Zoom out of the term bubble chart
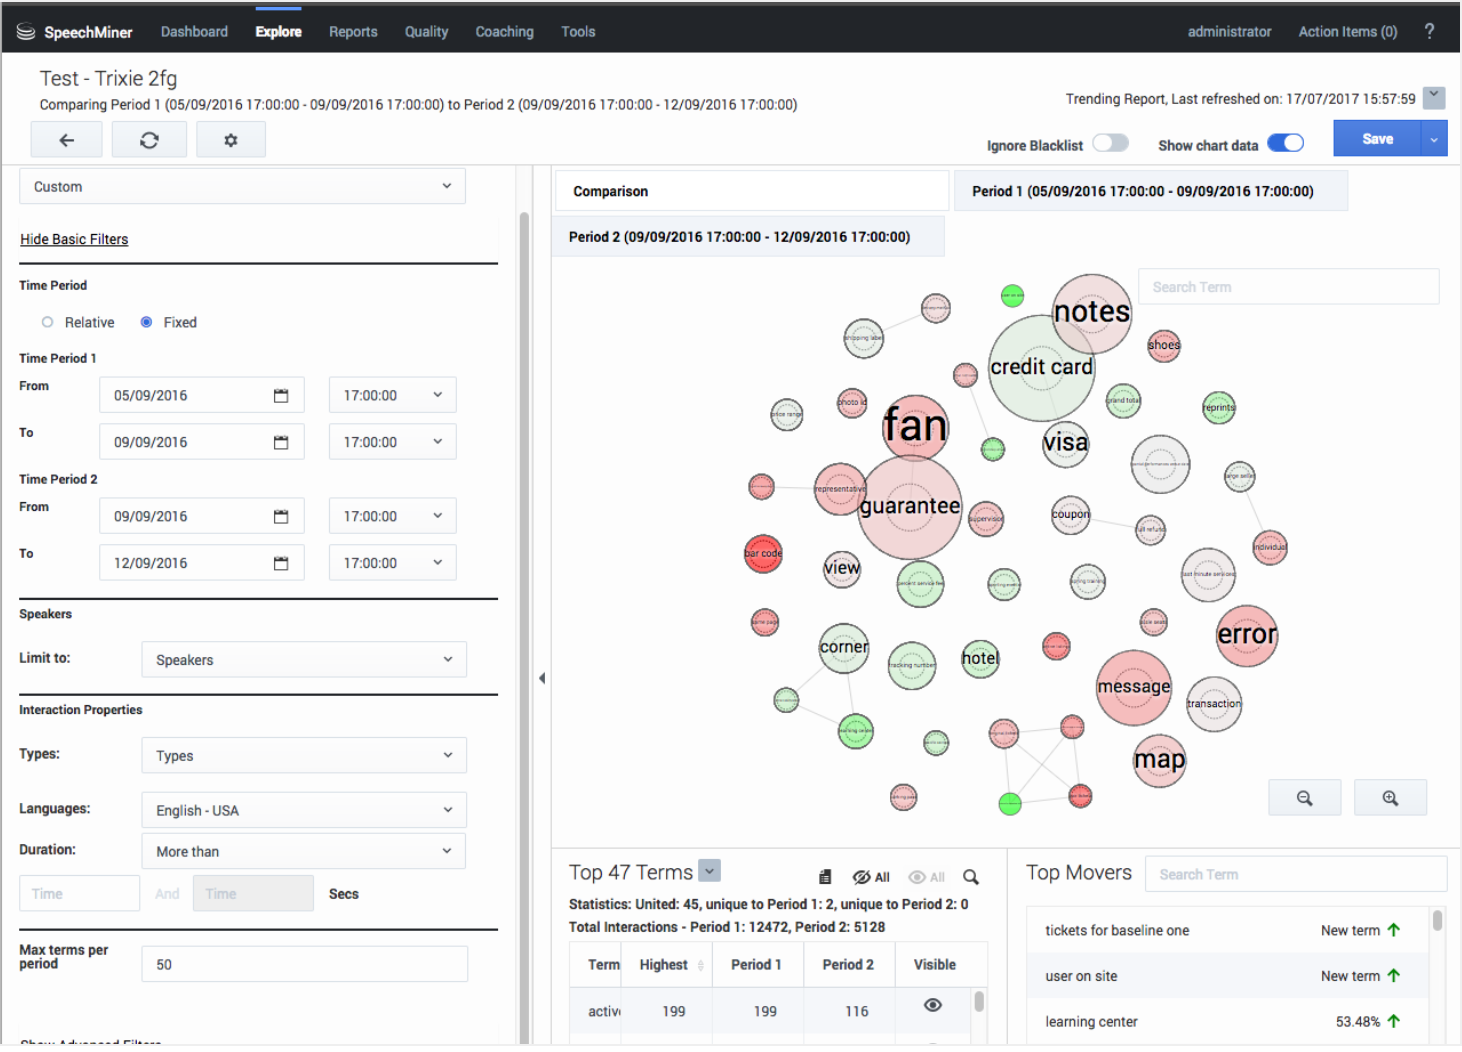Viewport: 1462px width, 1052px height. coord(1304,798)
